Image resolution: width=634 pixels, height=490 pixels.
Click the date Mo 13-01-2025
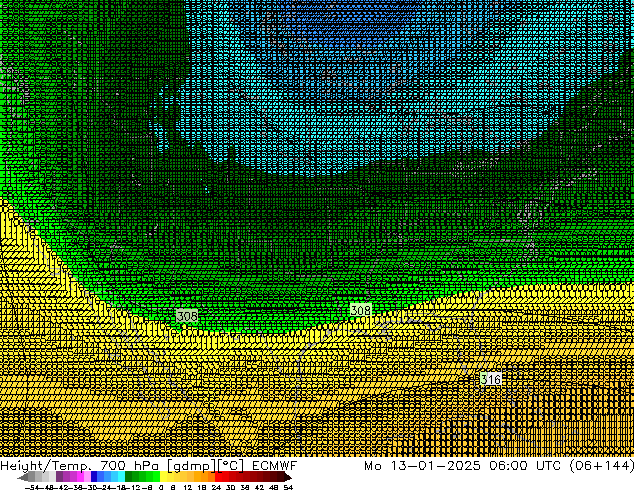(x=422, y=465)
